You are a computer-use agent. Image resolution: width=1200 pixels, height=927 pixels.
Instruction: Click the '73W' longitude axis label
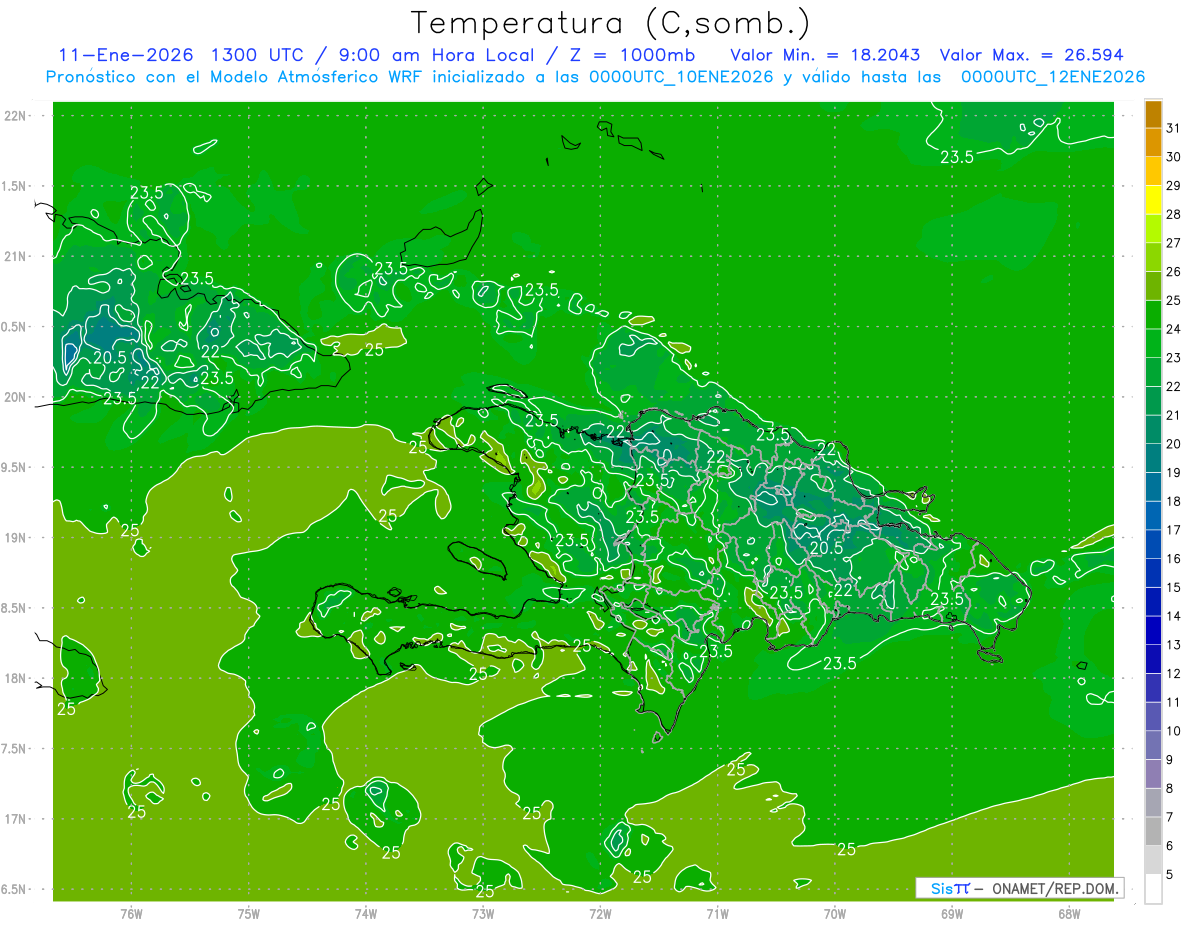point(483,913)
